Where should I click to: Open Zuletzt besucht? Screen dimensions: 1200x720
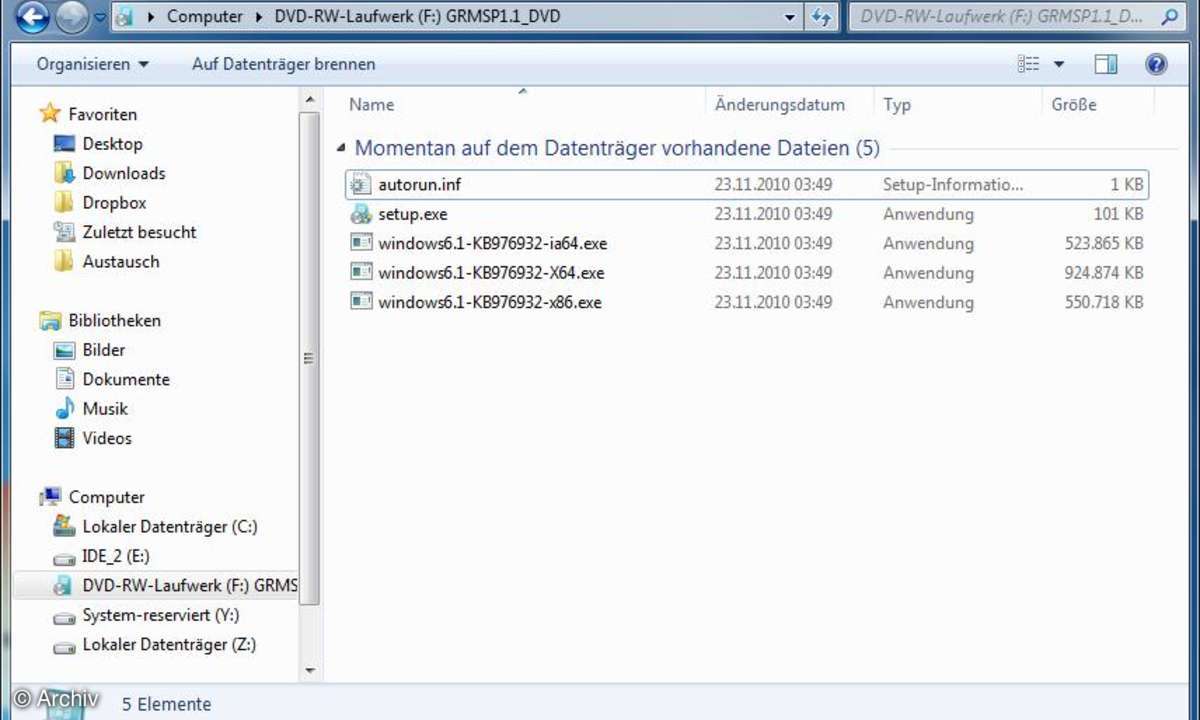click(x=139, y=232)
